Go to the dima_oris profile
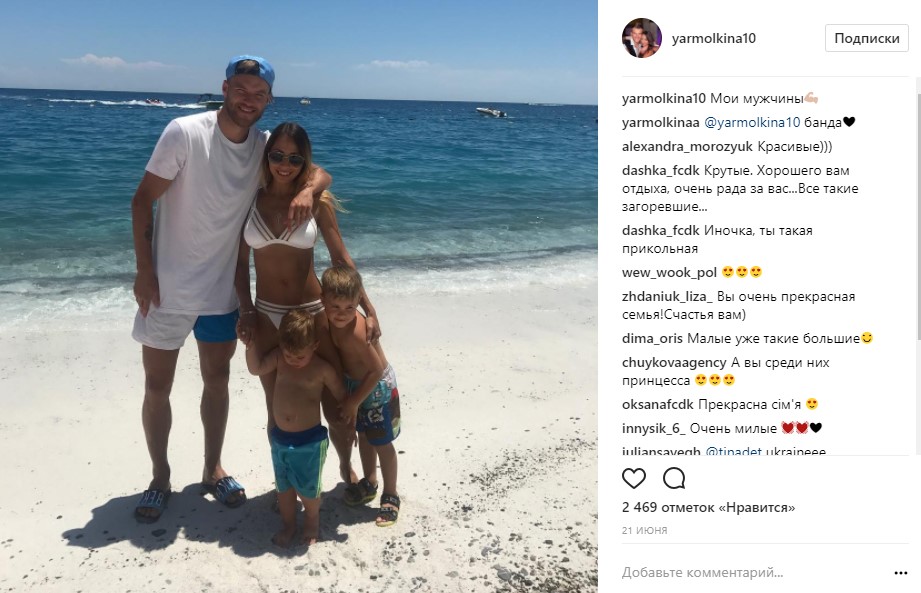Screen dimensions: 921x593 (652, 338)
